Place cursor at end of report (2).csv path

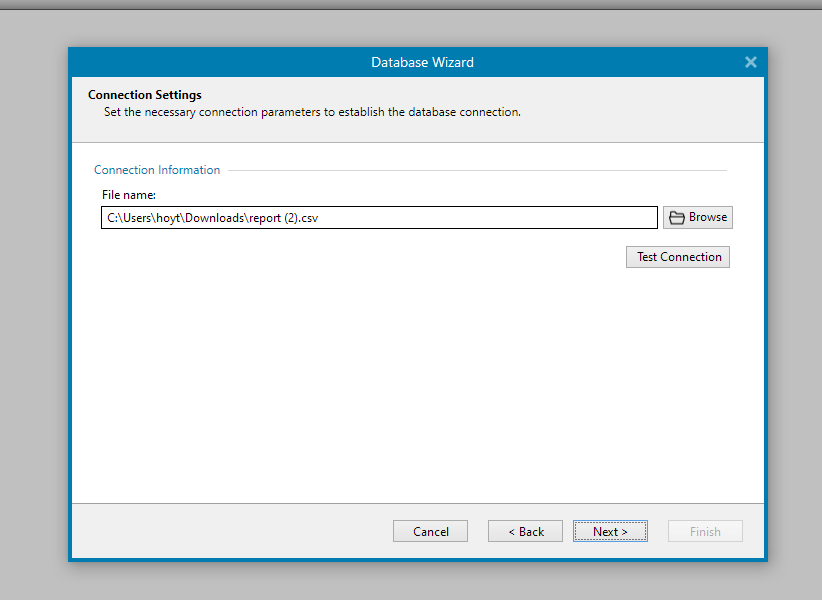pos(320,217)
